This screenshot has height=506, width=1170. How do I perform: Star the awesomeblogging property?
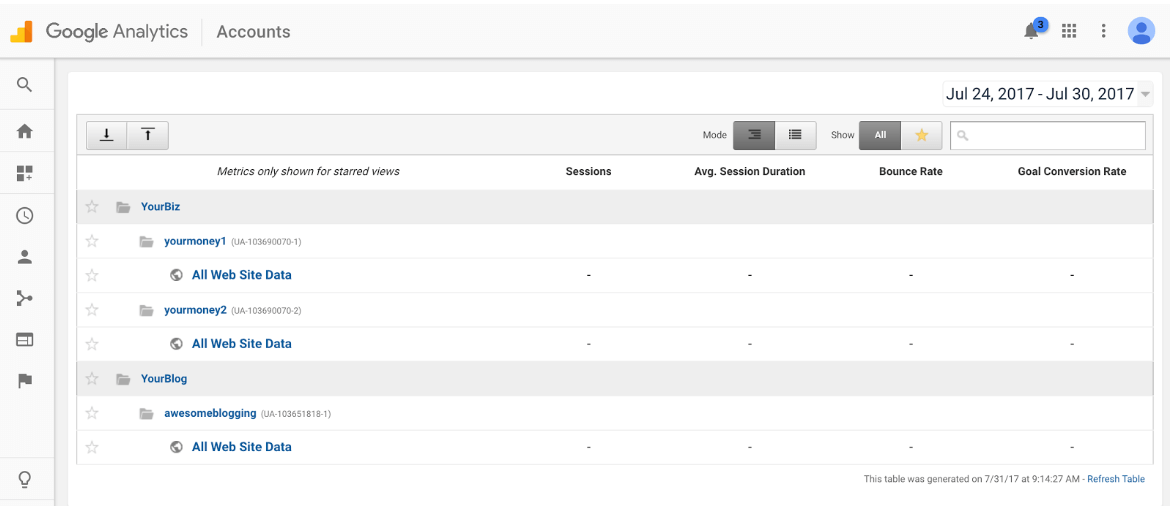click(92, 413)
